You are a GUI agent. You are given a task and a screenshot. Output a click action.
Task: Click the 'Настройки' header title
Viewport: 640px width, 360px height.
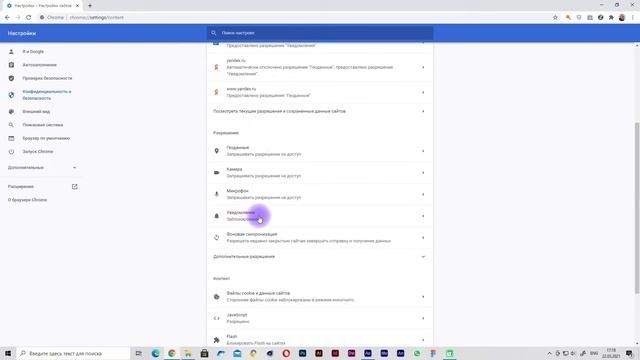coord(22,33)
